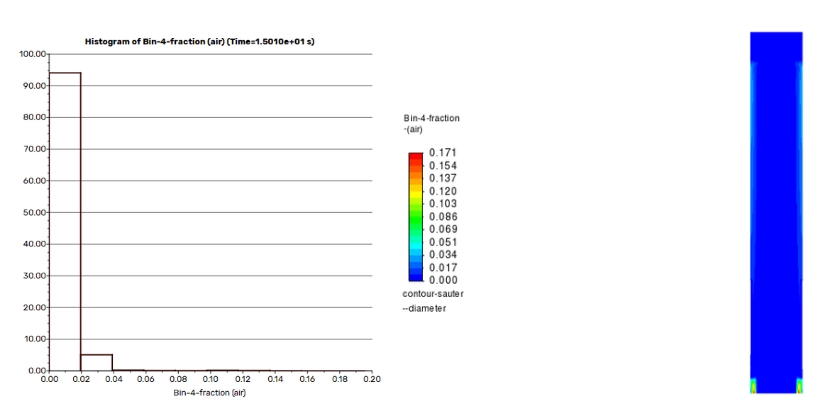Viewport: 827px width, 418px height.
Task: Click y-axis tick label 30.00
Action: pyautogui.click(x=35, y=276)
